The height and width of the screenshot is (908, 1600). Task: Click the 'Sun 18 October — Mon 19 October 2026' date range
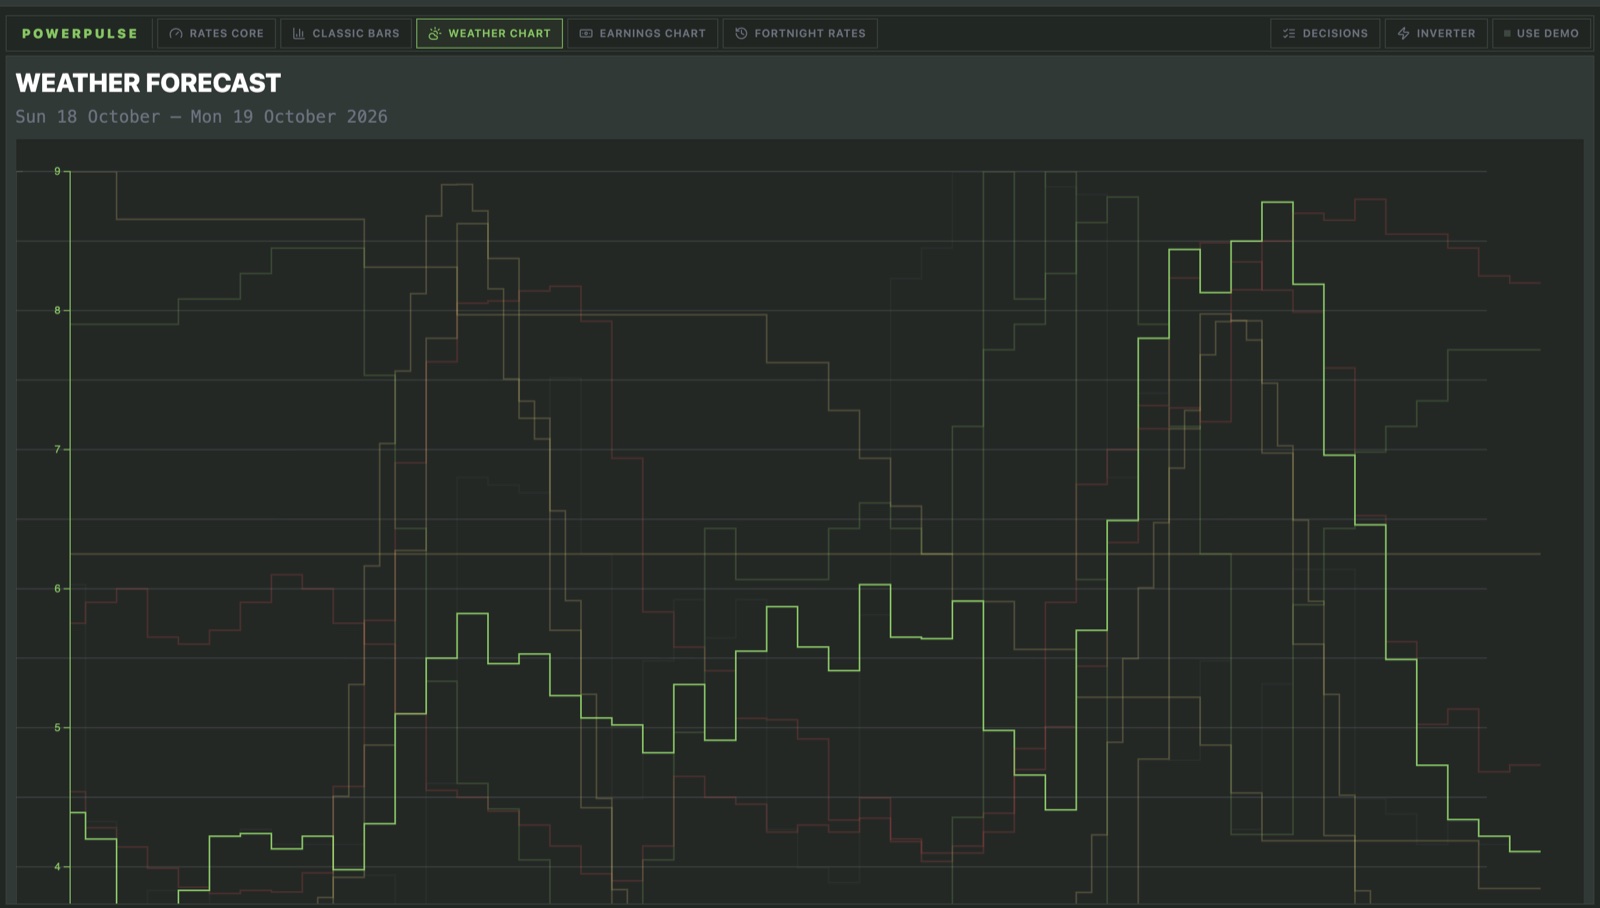[201, 116]
